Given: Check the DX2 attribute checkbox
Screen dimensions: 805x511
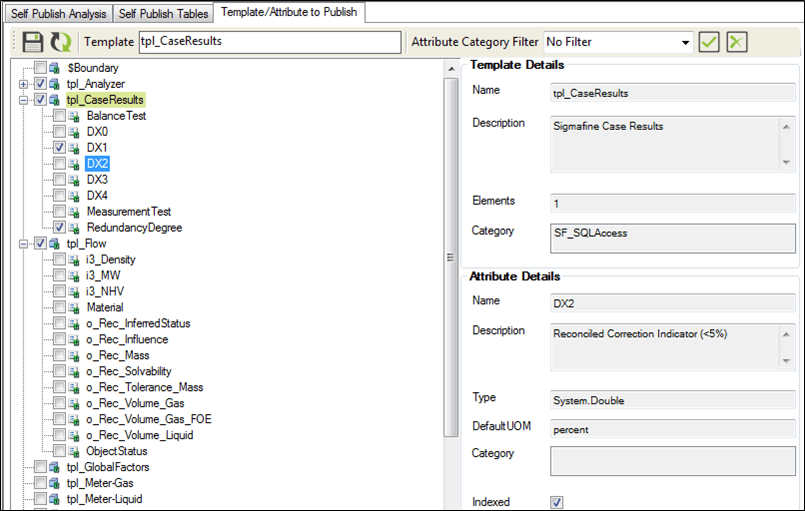Looking at the screenshot, I should click(x=60, y=163).
